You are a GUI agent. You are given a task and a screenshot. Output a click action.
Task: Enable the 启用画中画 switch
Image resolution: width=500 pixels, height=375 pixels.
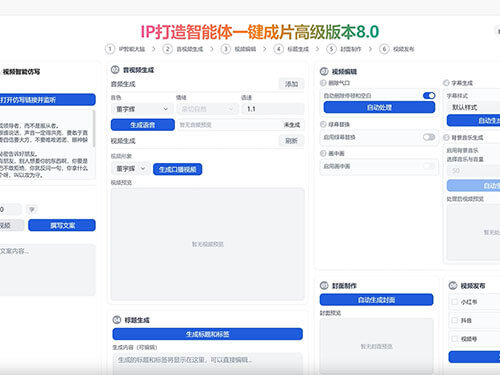[x=429, y=166]
